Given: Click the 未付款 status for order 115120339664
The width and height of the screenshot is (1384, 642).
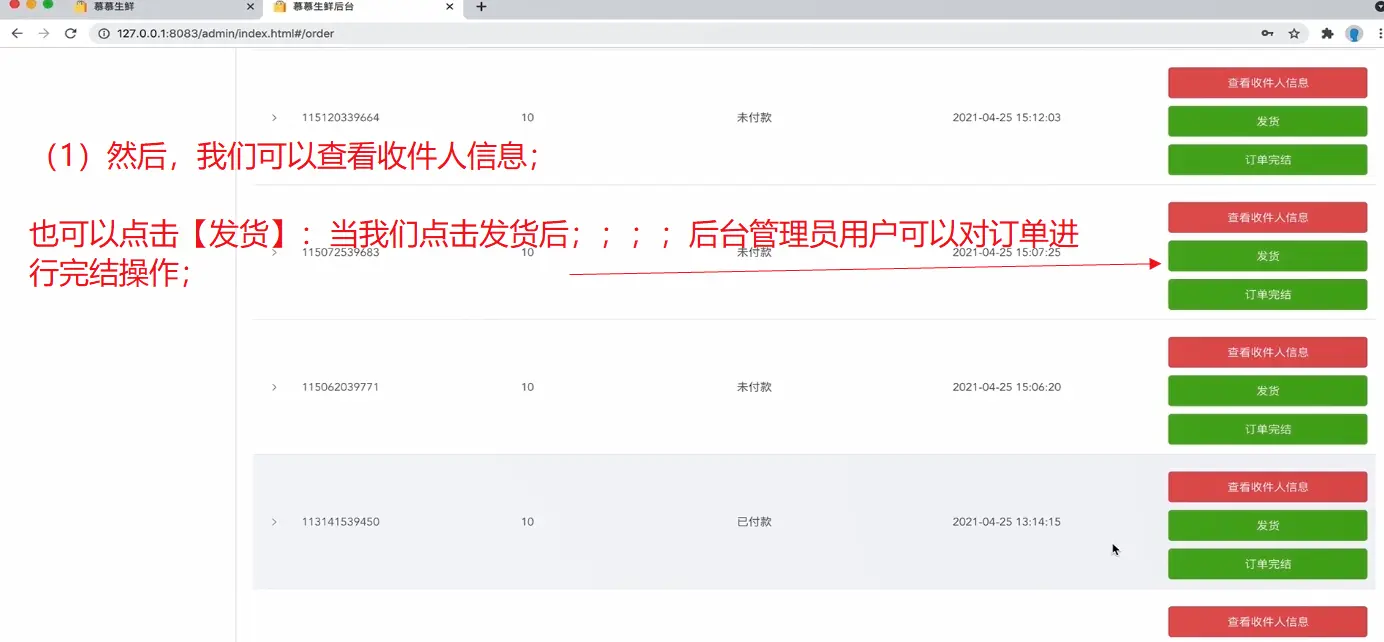Looking at the screenshot, I should pyautogui.click(x=754, y=118).
